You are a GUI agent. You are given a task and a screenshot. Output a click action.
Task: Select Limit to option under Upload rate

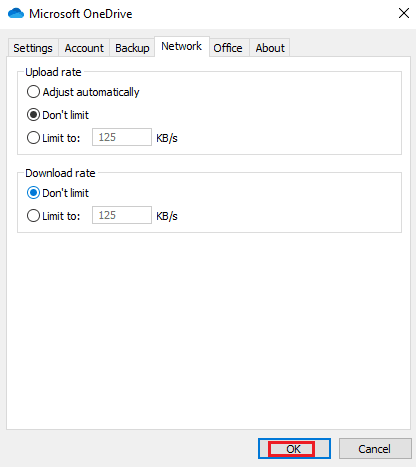(x=53, y=138)
